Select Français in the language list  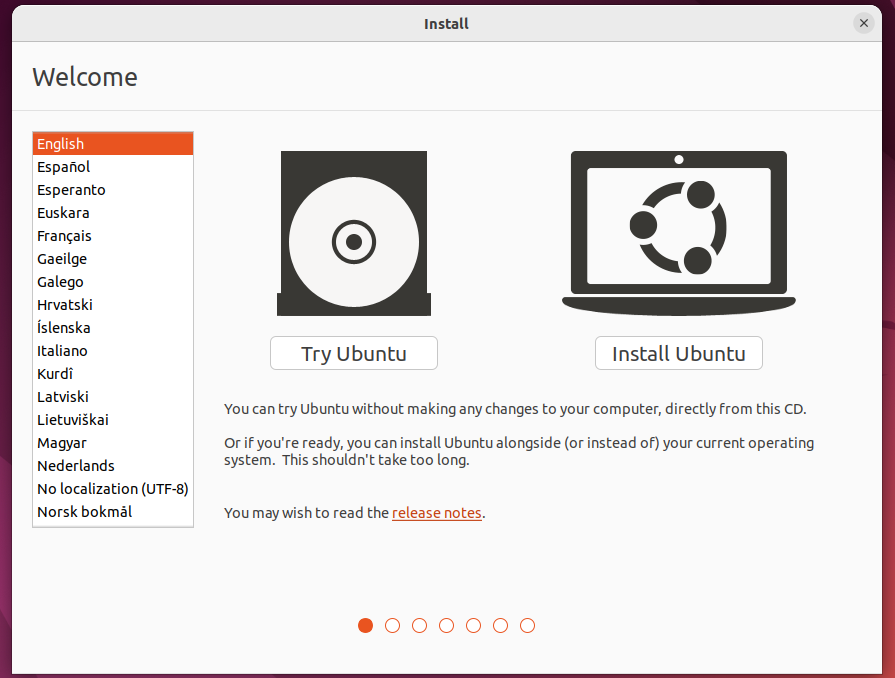pyautogui.click(x=113, y=236)
